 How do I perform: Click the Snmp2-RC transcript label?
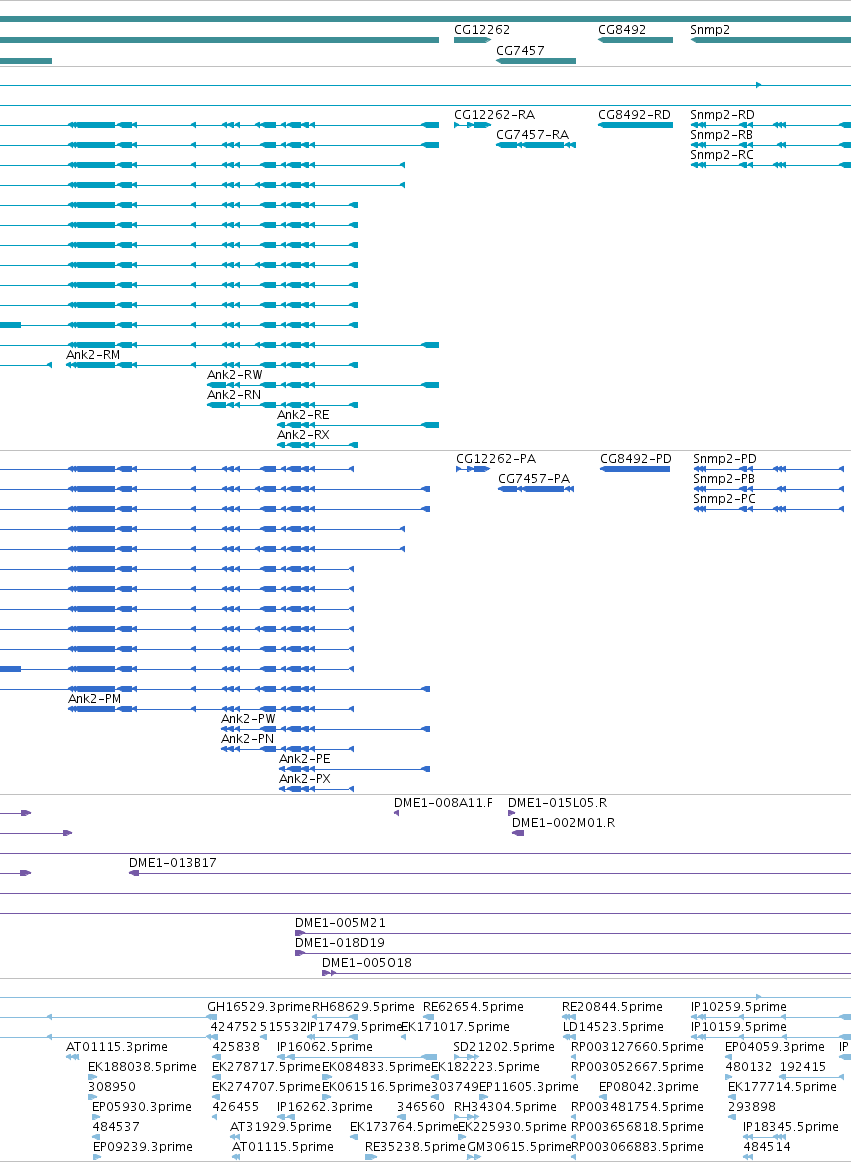pos(721,155)
